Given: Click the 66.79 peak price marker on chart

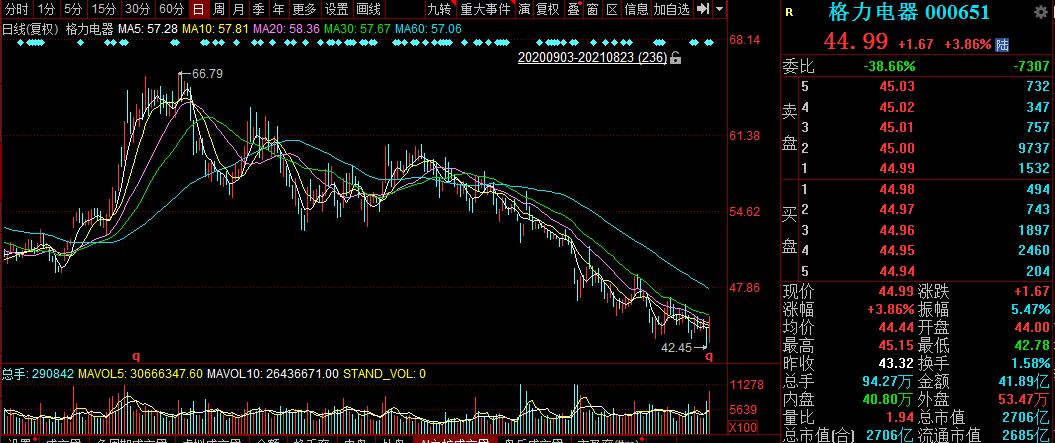Looking at the screenshot, I should pyautogui.click(x=207, y=73).
